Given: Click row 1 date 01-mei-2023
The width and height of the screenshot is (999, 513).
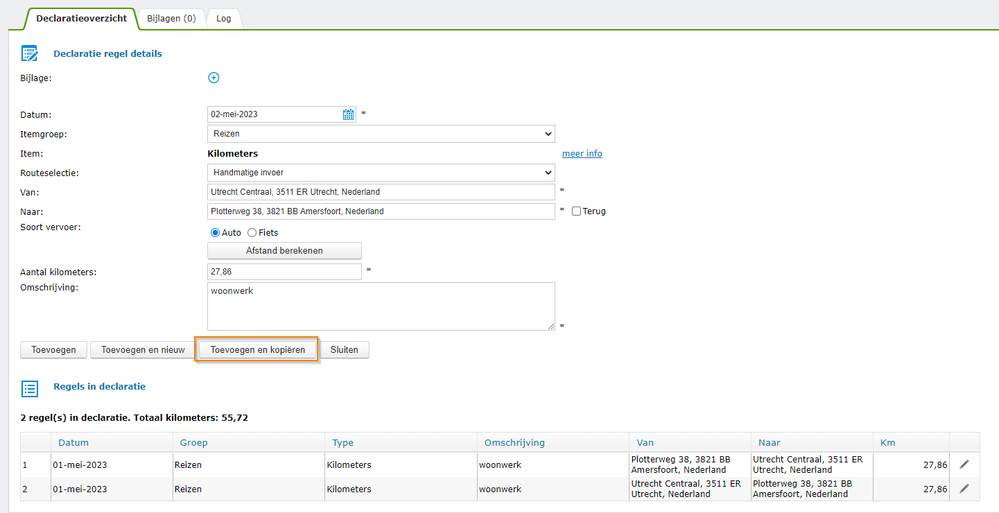Looking at the screenshot, I should pyautogui.click(x=80, y=465).
